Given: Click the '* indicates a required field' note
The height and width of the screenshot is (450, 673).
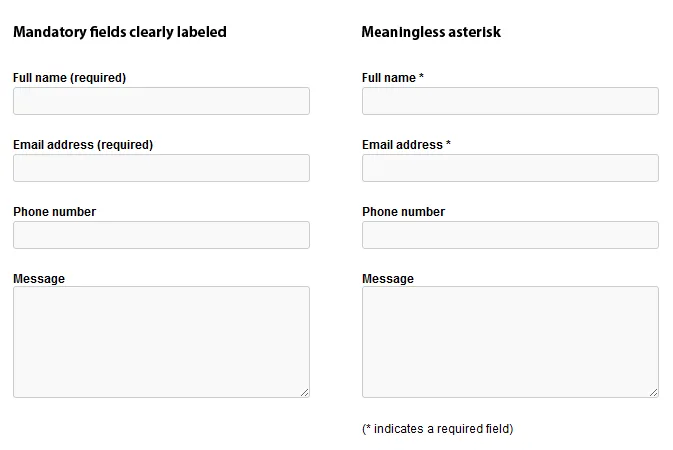Looking at the screenshot, I should [x=438, y=429].
